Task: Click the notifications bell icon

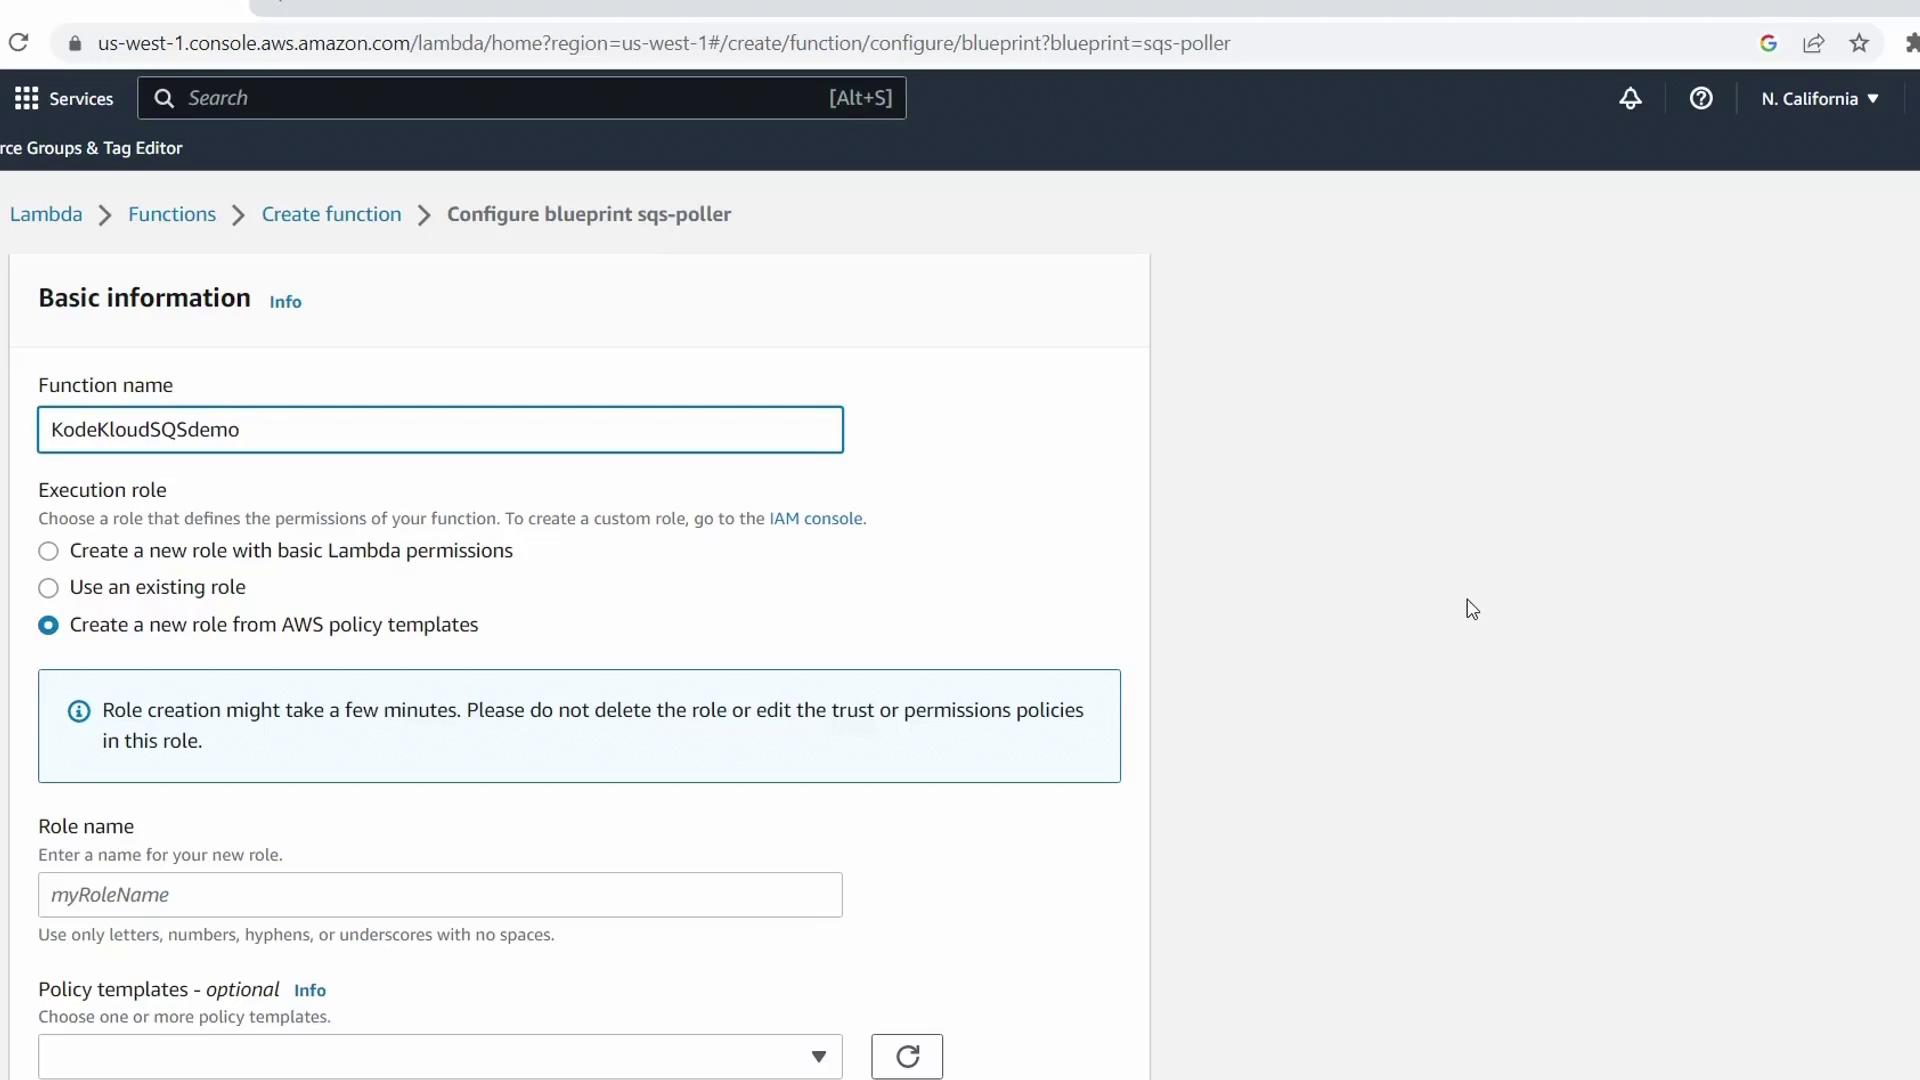Action: click(1630, 98)
